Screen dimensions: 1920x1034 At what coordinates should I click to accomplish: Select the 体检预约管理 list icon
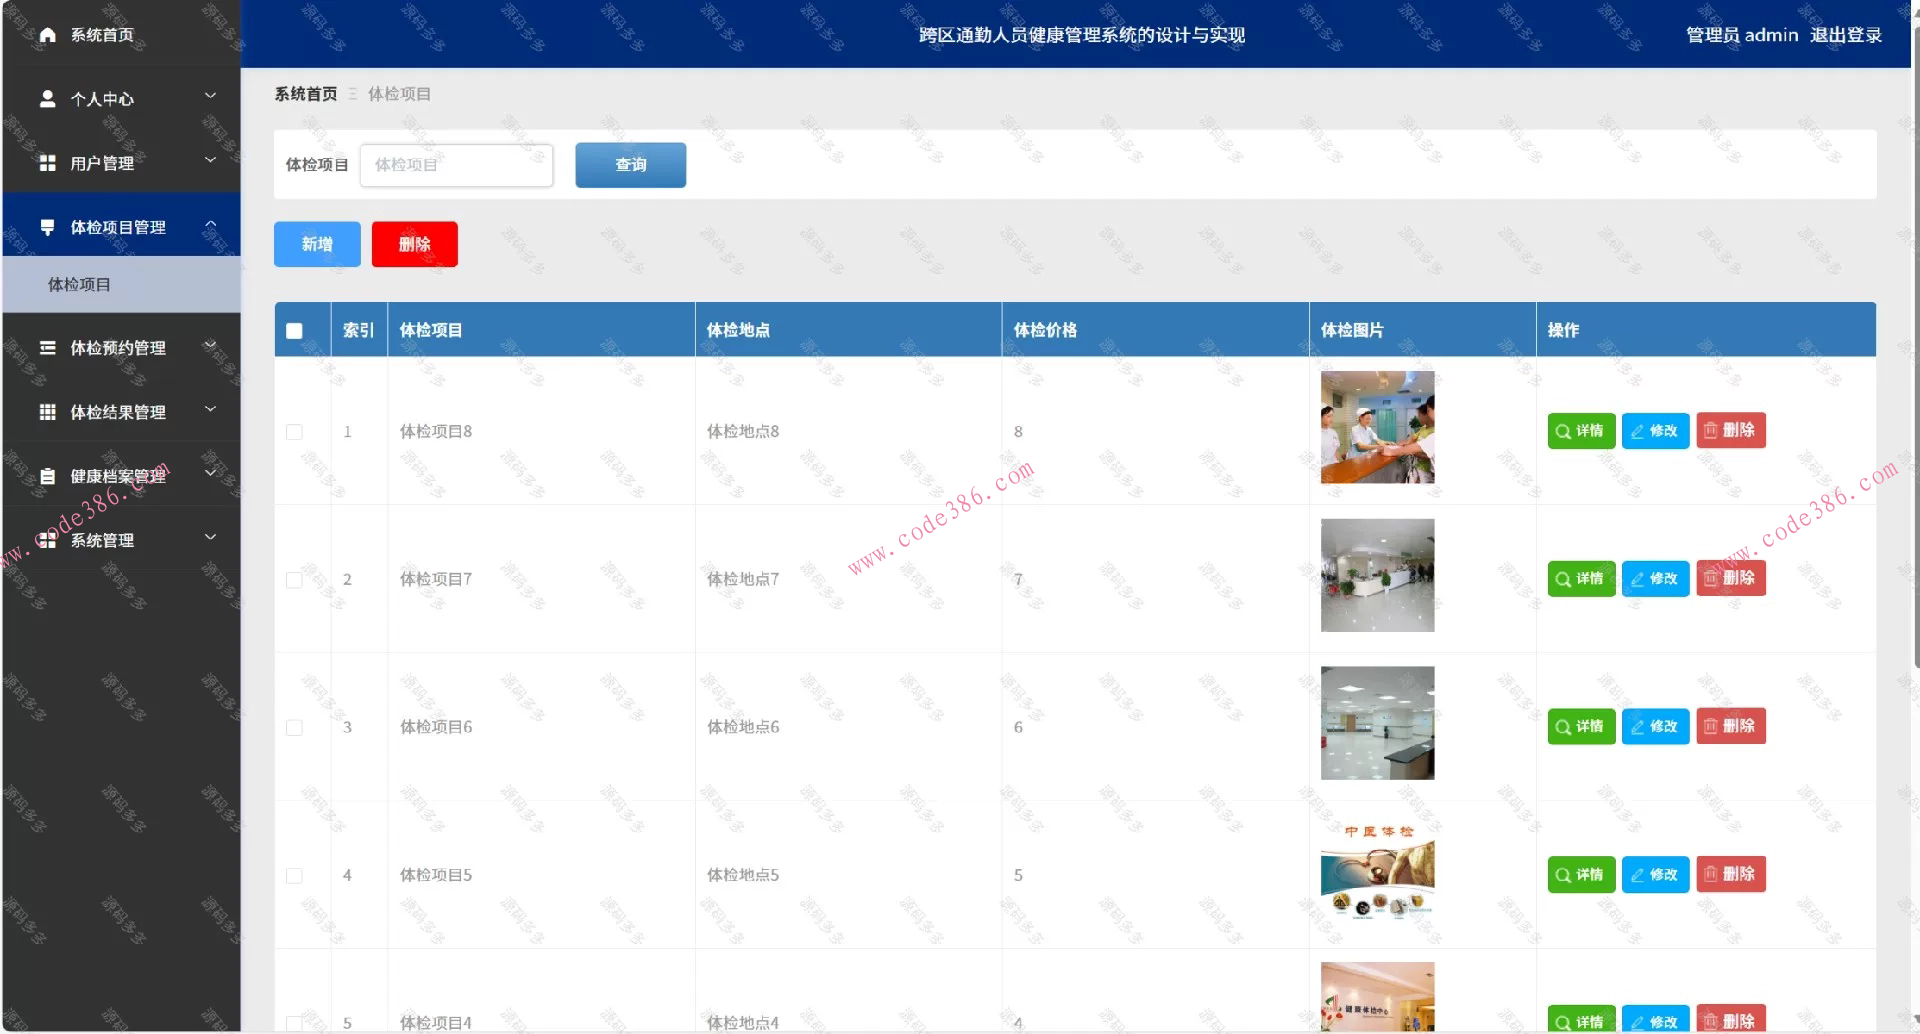(x=47, y=347)
